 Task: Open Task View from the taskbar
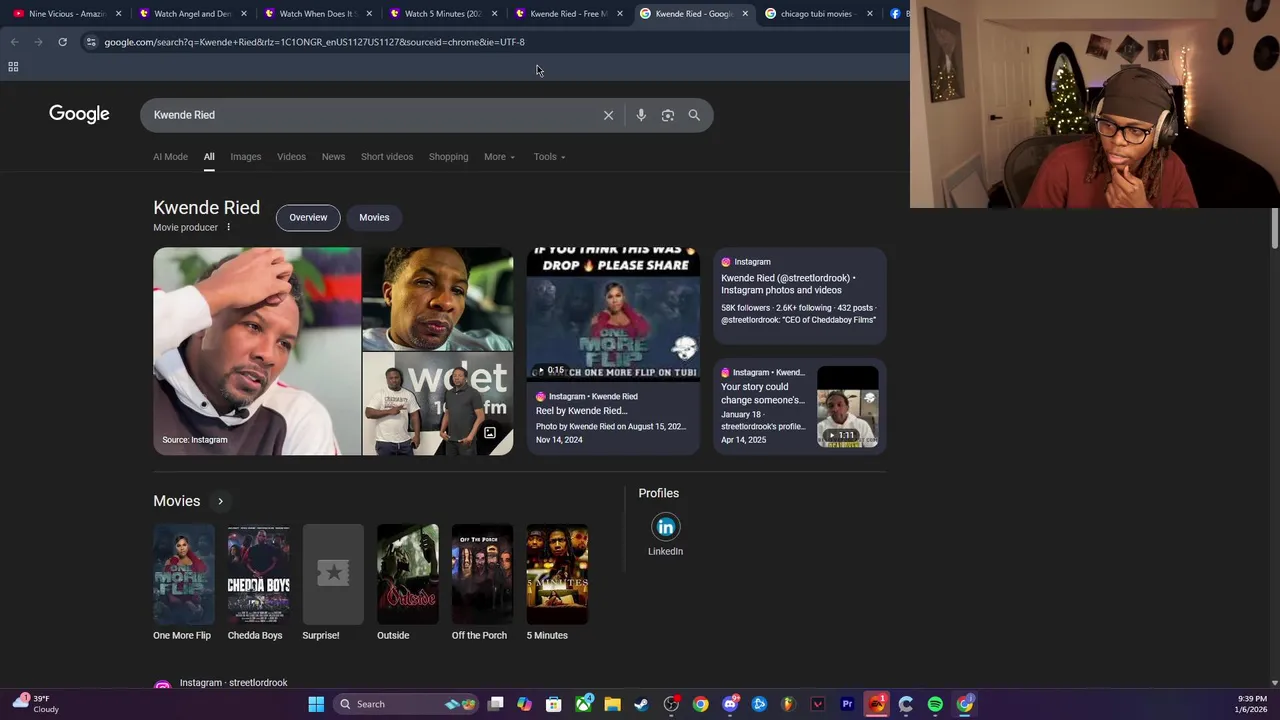click(x=495, y=704)
